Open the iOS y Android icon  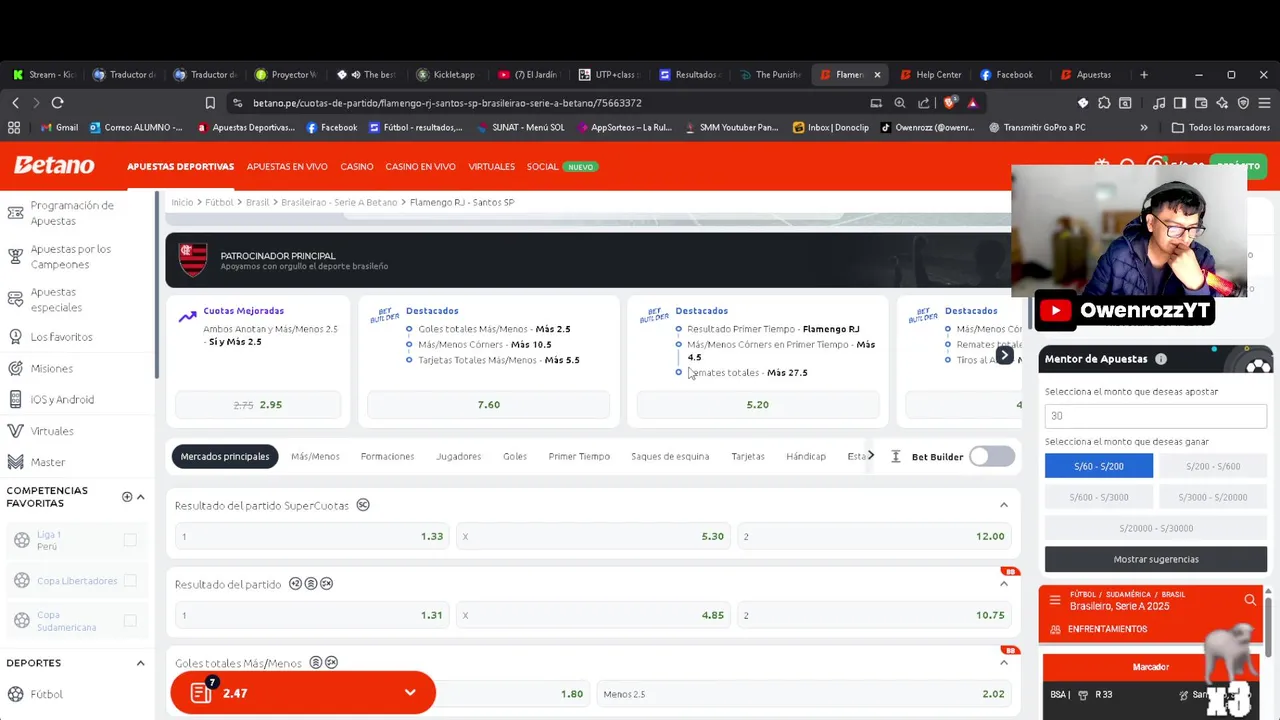pos(15,399)
